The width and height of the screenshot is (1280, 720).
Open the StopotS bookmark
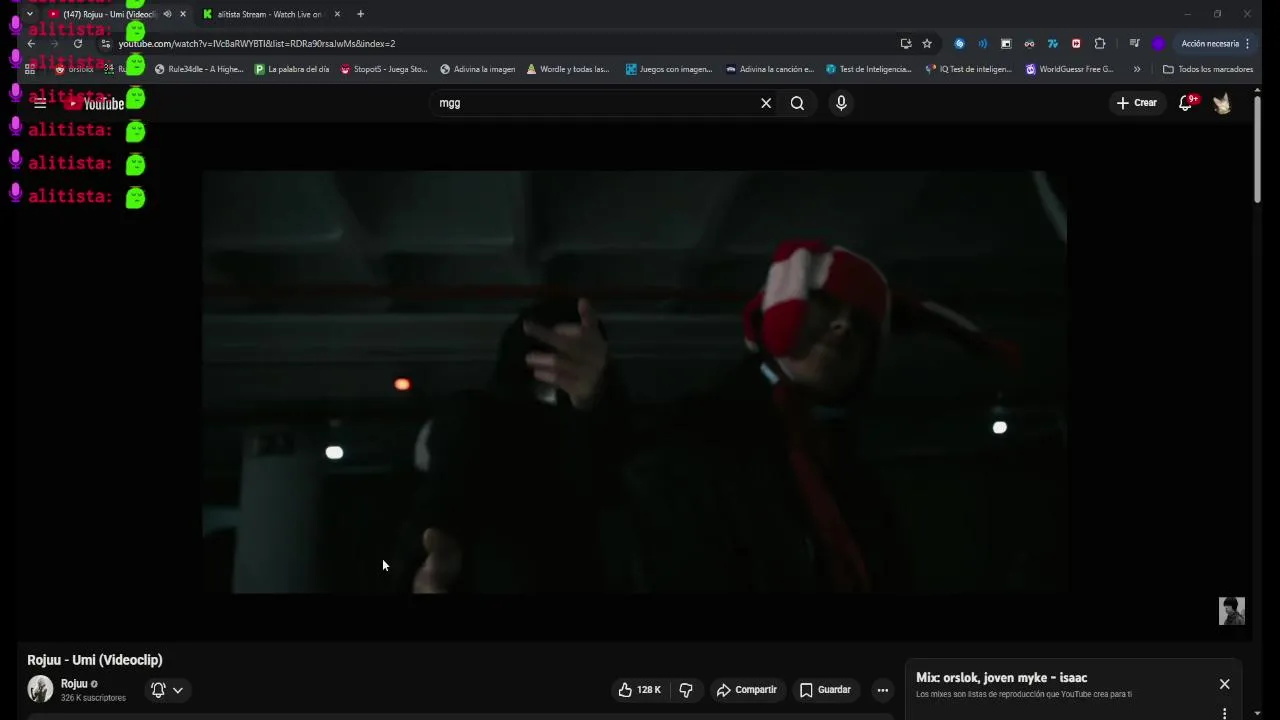pos(384,69)
